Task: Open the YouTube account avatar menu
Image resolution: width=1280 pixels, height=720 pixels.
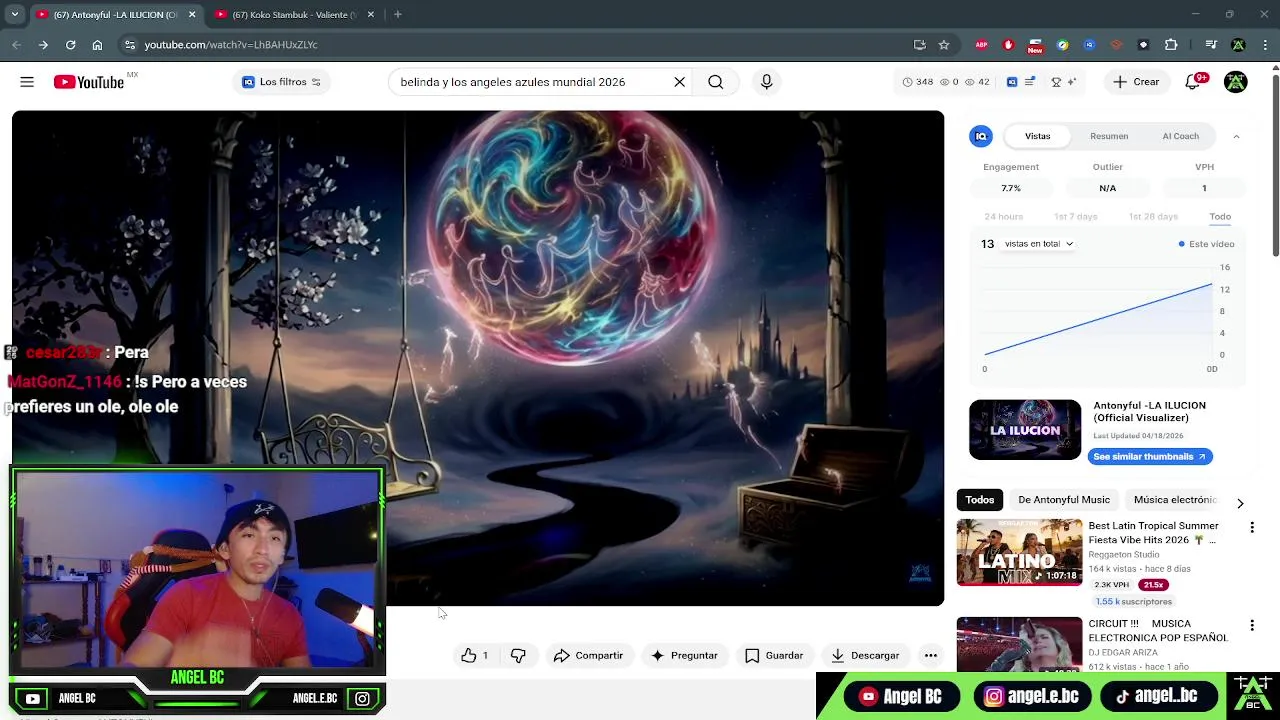Action: (1236, 82)
